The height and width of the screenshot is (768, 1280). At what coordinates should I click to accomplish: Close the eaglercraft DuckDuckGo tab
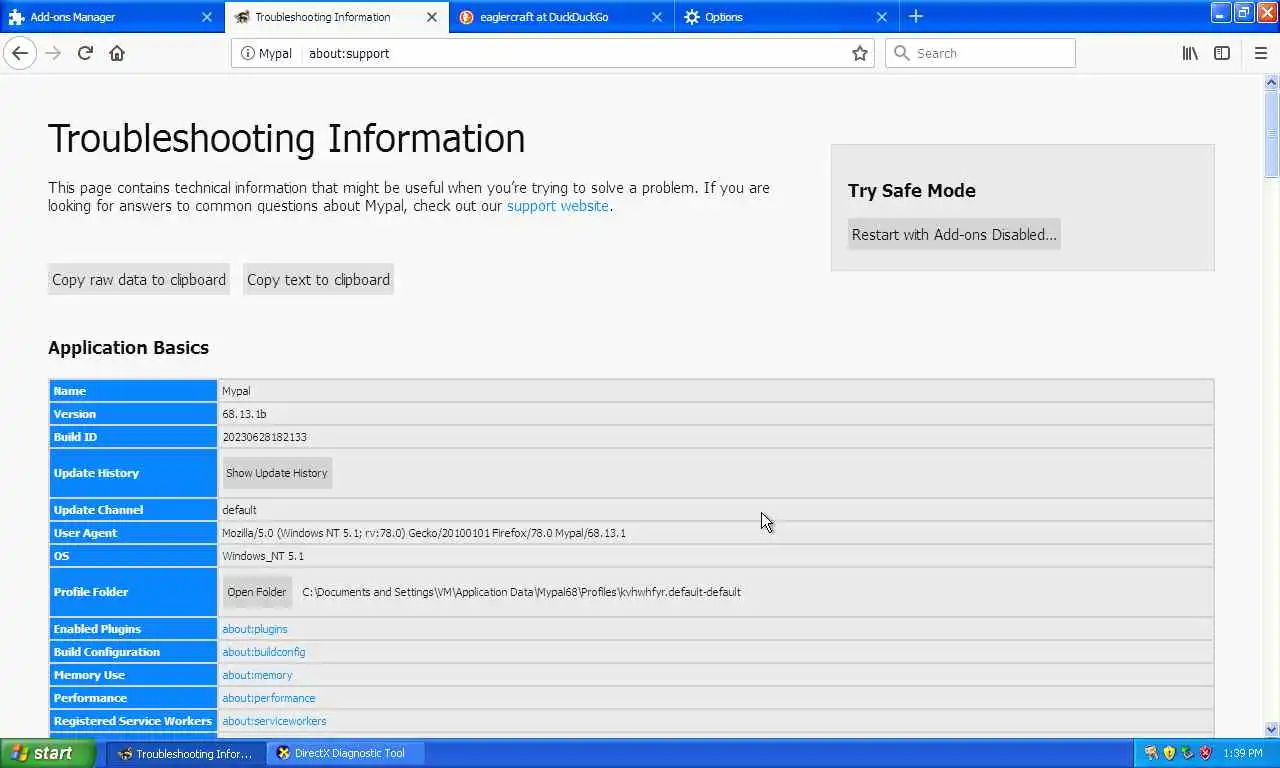coord(657,17)
